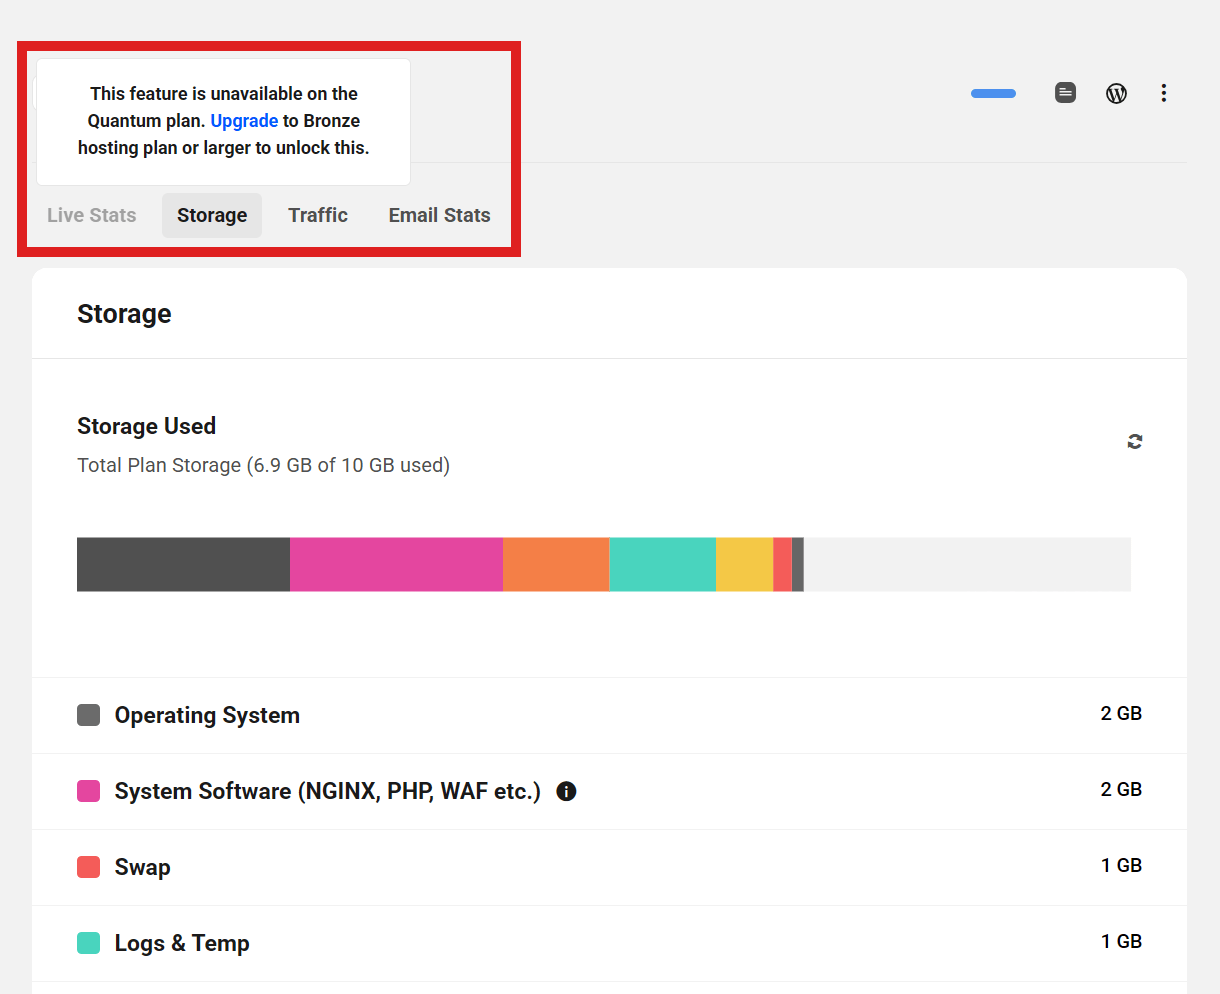The width and height of the screenshot is (1220, 994).
Task: Select the Operating System row label
Action: [x=207, y=716]
